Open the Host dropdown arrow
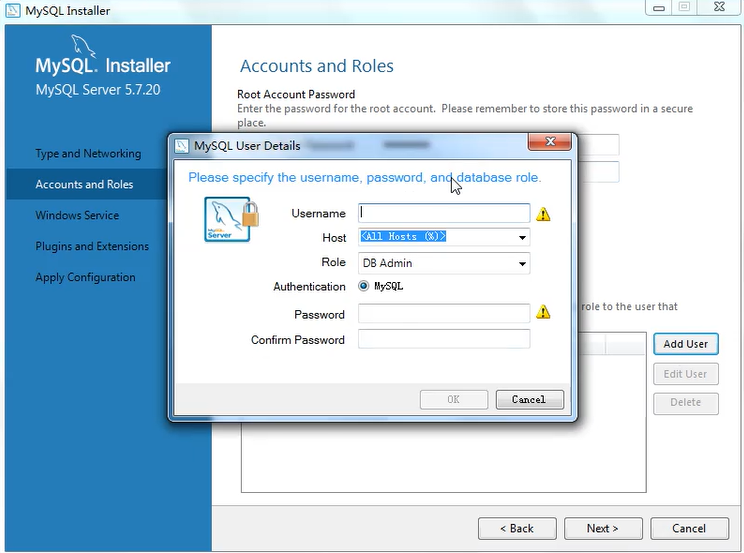The width and height of the screenshot is (744, 553). [x=522, y=237]
